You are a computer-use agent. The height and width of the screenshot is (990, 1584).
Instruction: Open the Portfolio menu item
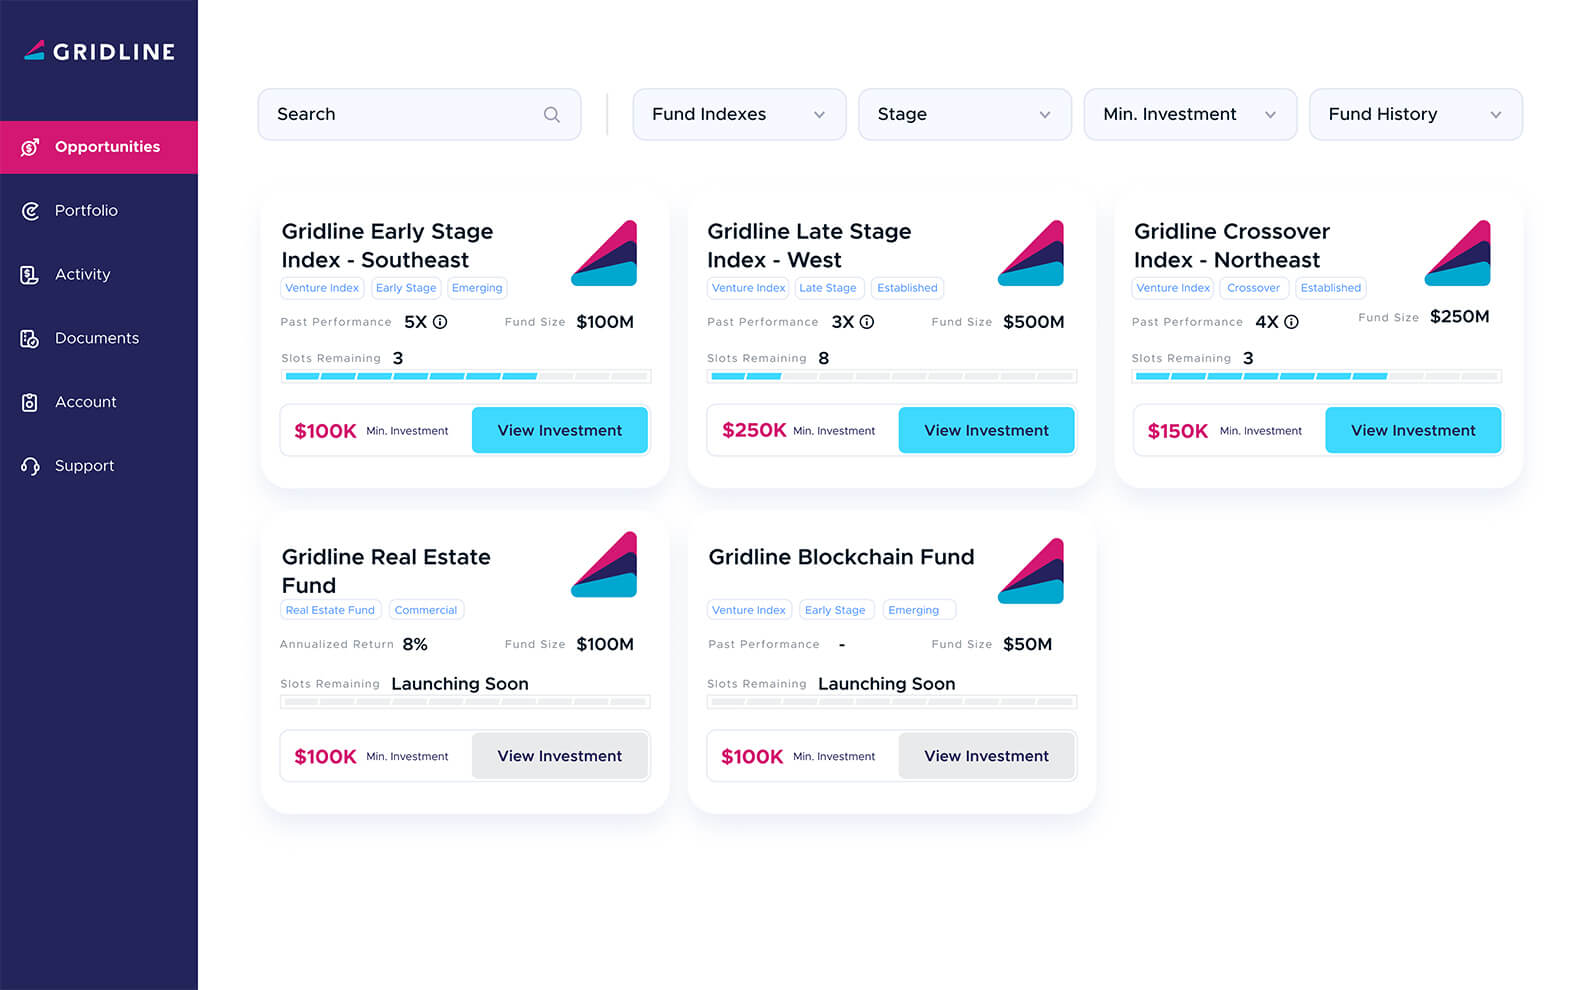point(86,211)
